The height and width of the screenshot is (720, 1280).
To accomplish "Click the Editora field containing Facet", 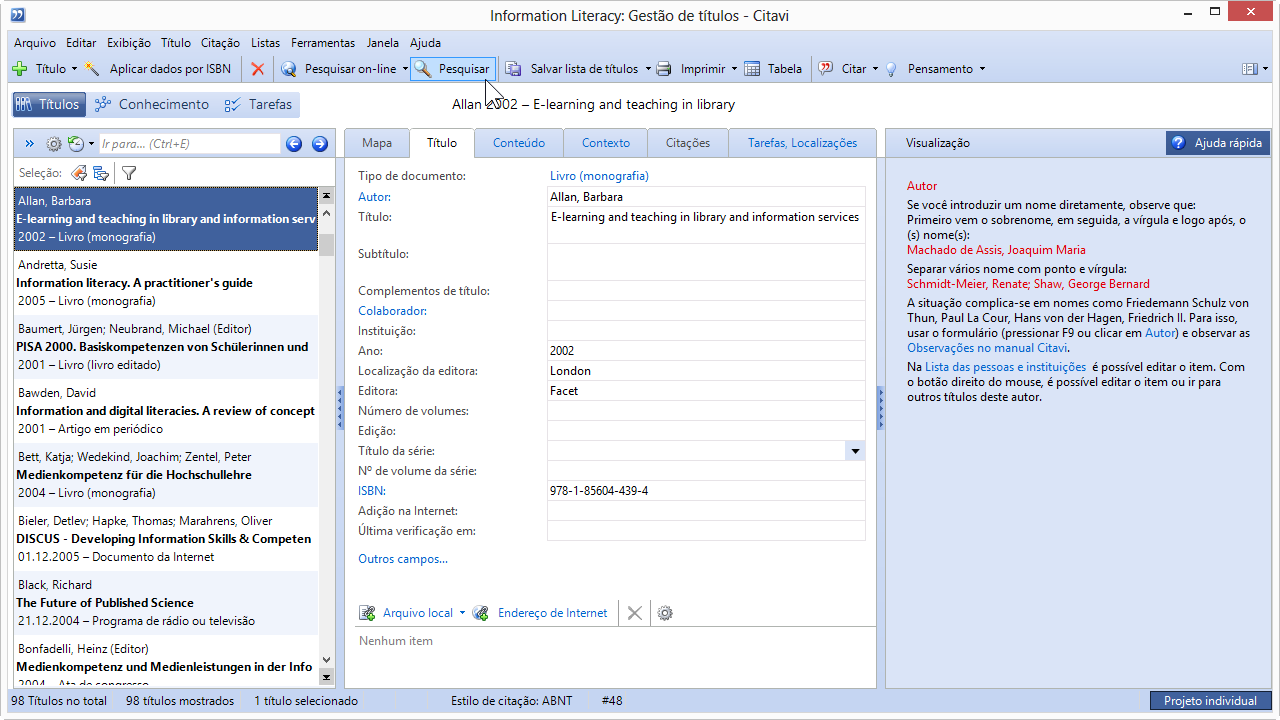I will pyautogui.click(x=706, y=391).
